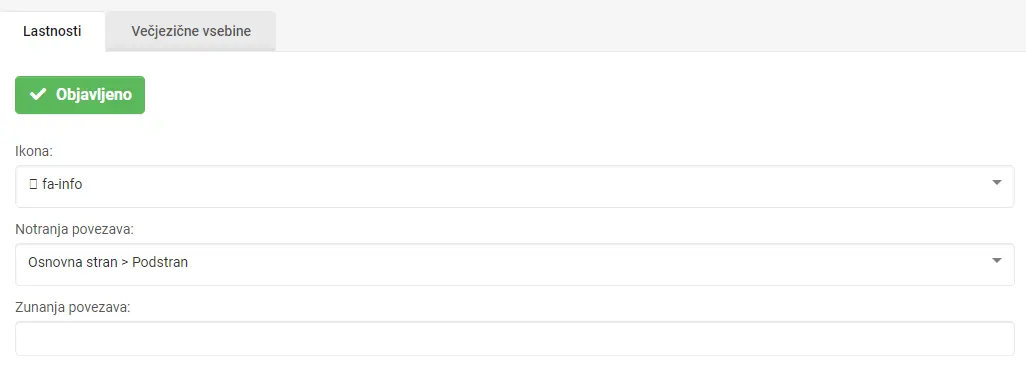Select the Lastnosti tab
1026x367 pixels.
click(x=52, y=31)
